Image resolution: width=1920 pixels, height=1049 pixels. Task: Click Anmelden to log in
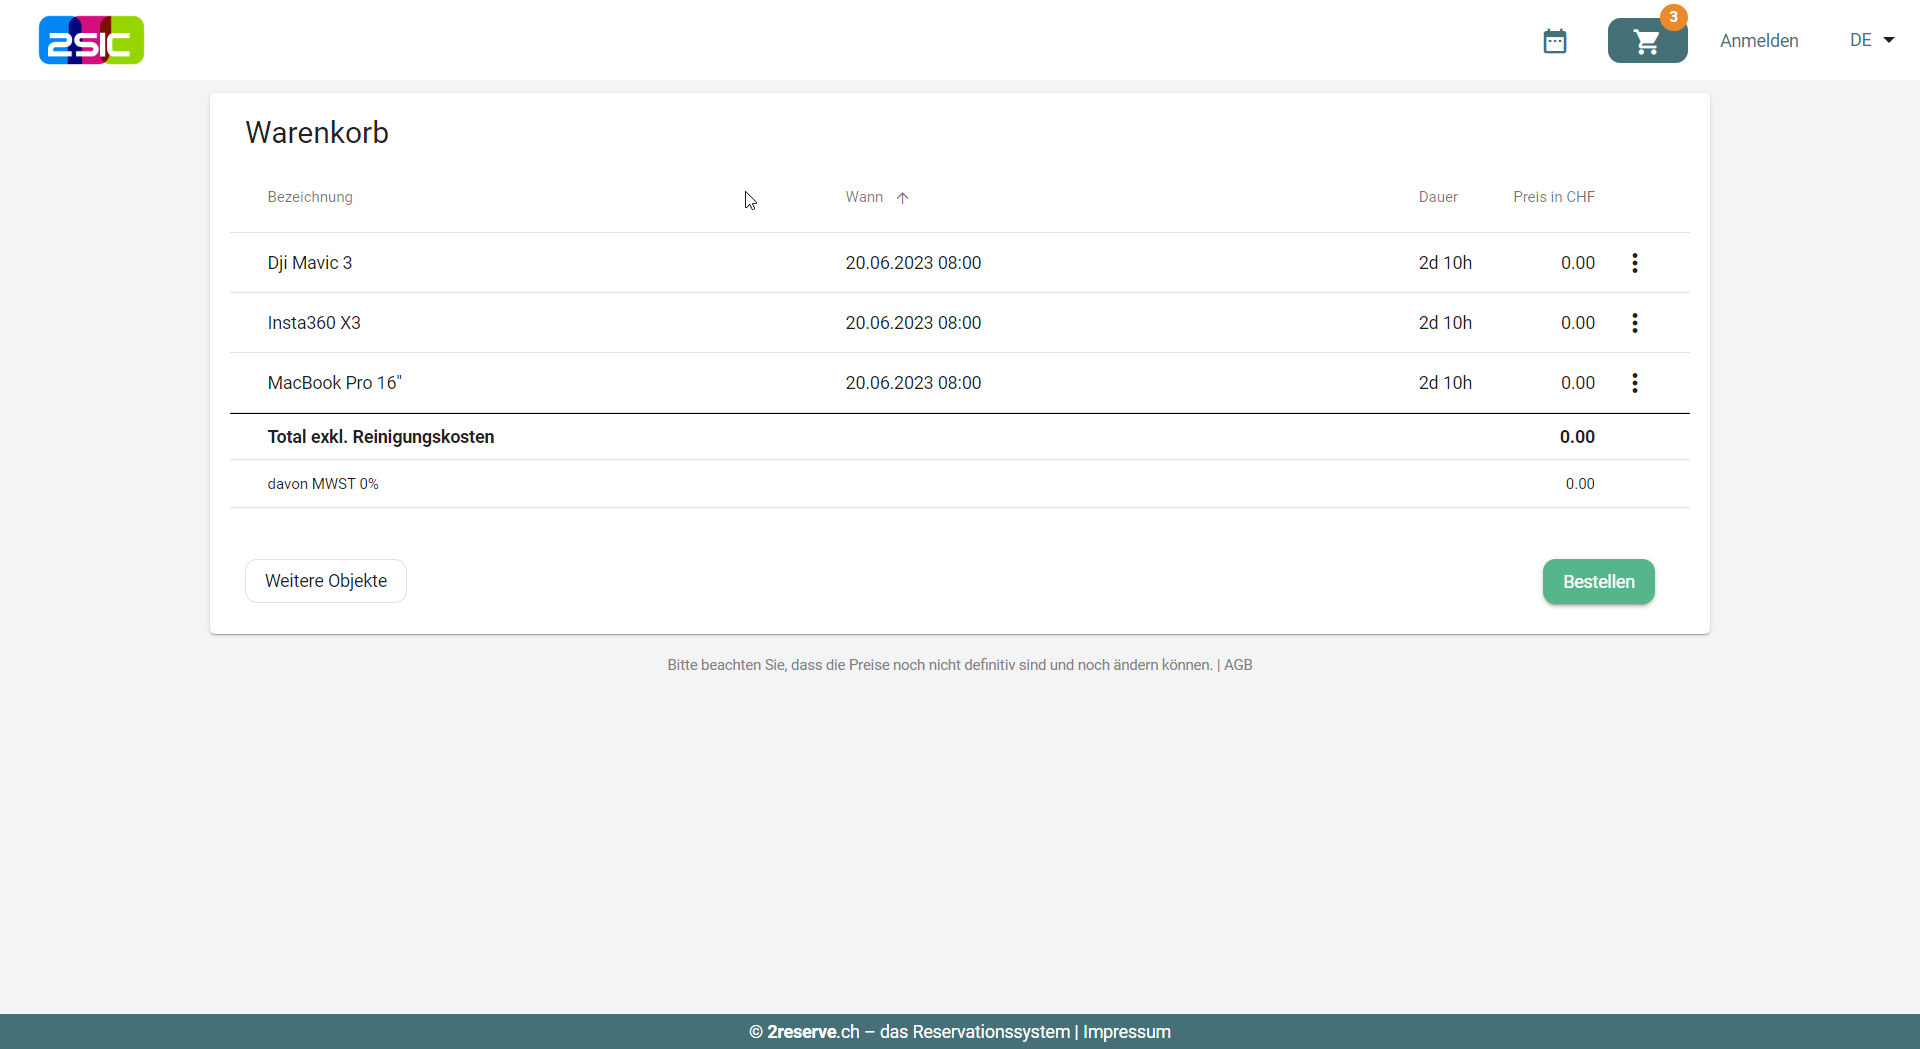point(1759,41)
